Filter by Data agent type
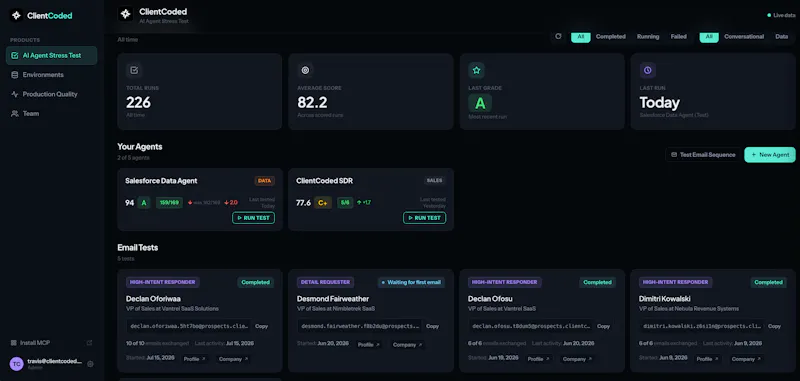This screenshot has width=800, height=381. coord(782,37)
